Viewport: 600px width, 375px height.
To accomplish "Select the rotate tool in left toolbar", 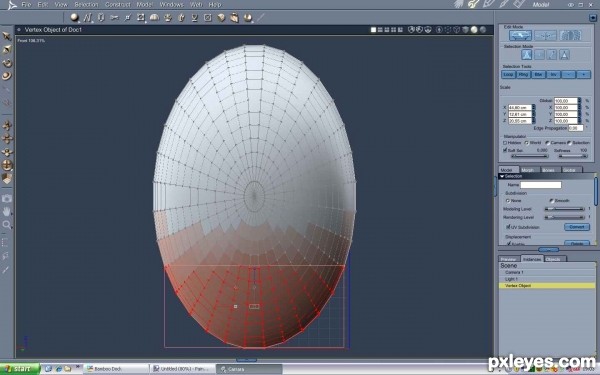I will pyautogui.click(x=7, y=63).
